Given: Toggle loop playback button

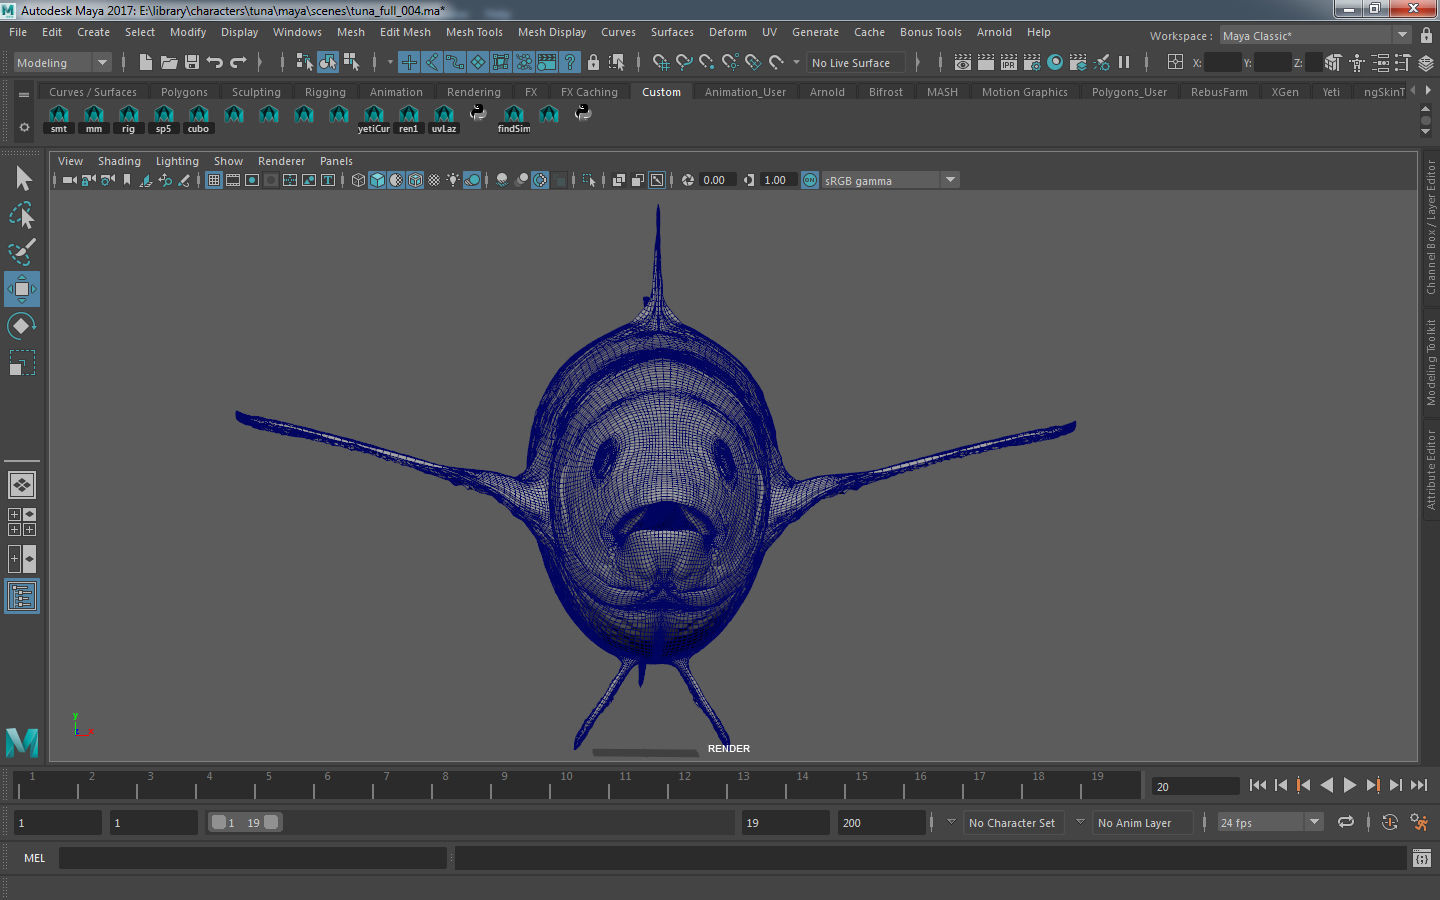Looking at the screenshot, I should (x=1346, y=822).
